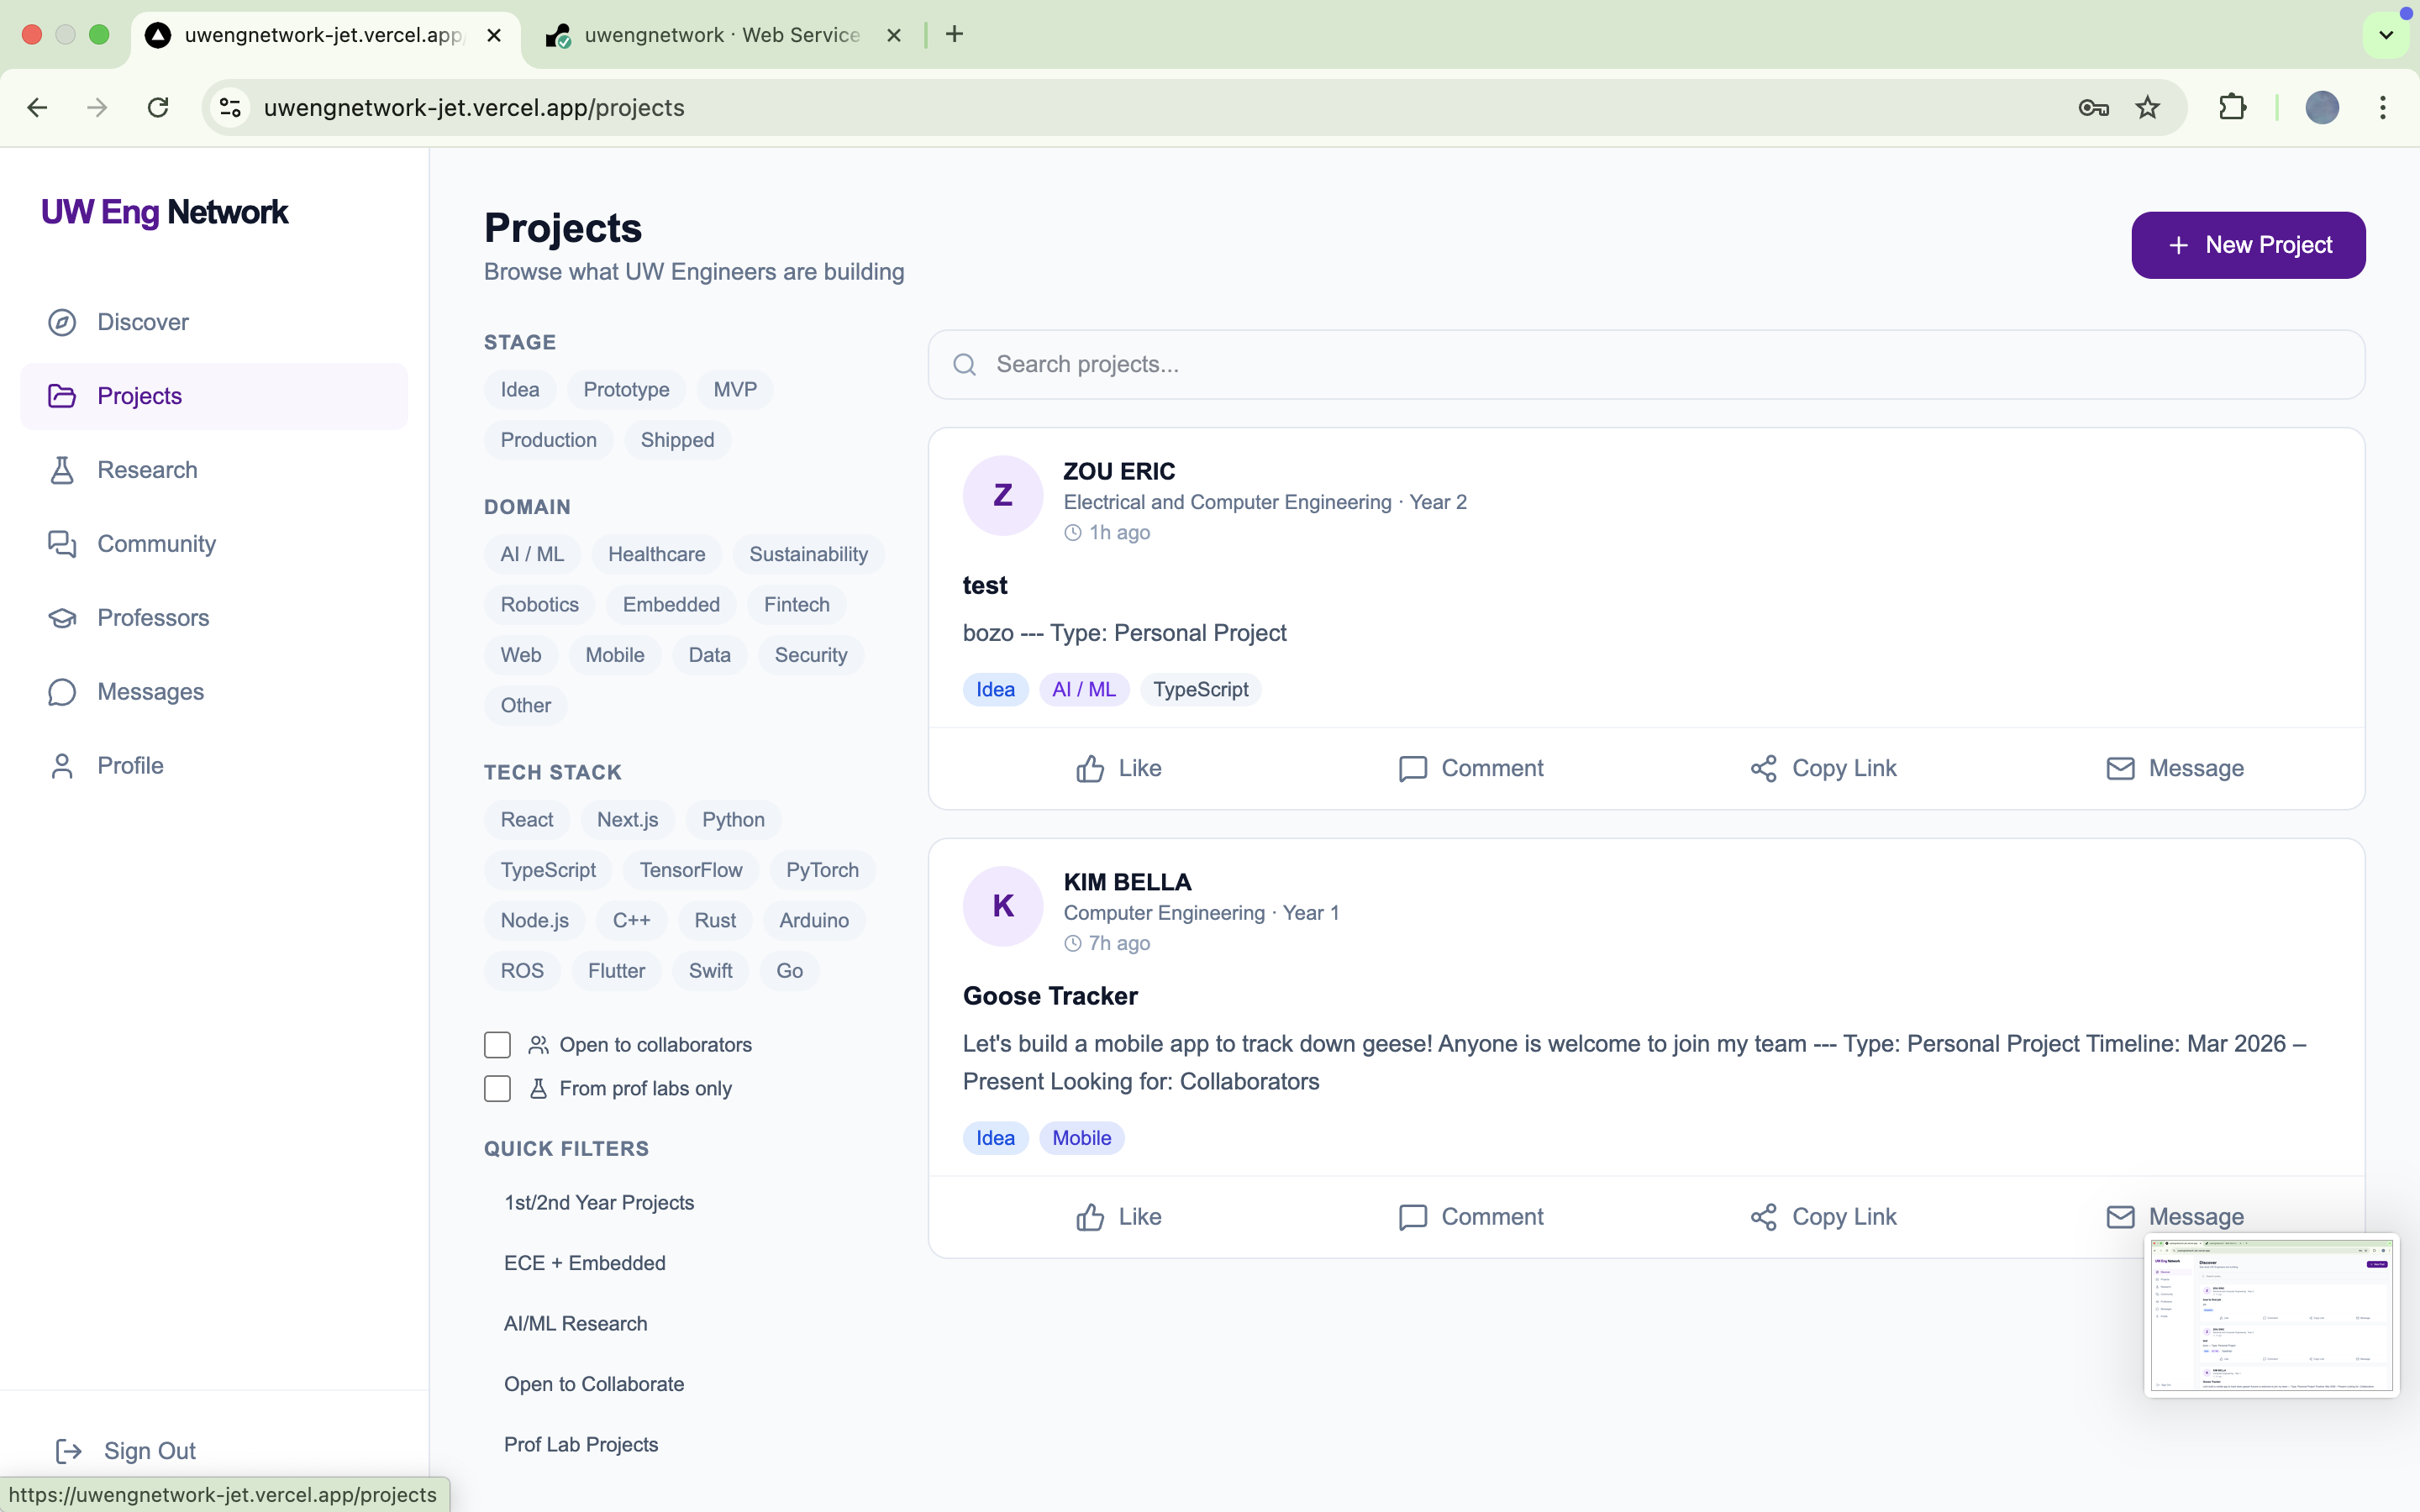Bookmark page with star icon
The height and width of the screenshot is (1512, 2420).
[x=2147, y=108]
